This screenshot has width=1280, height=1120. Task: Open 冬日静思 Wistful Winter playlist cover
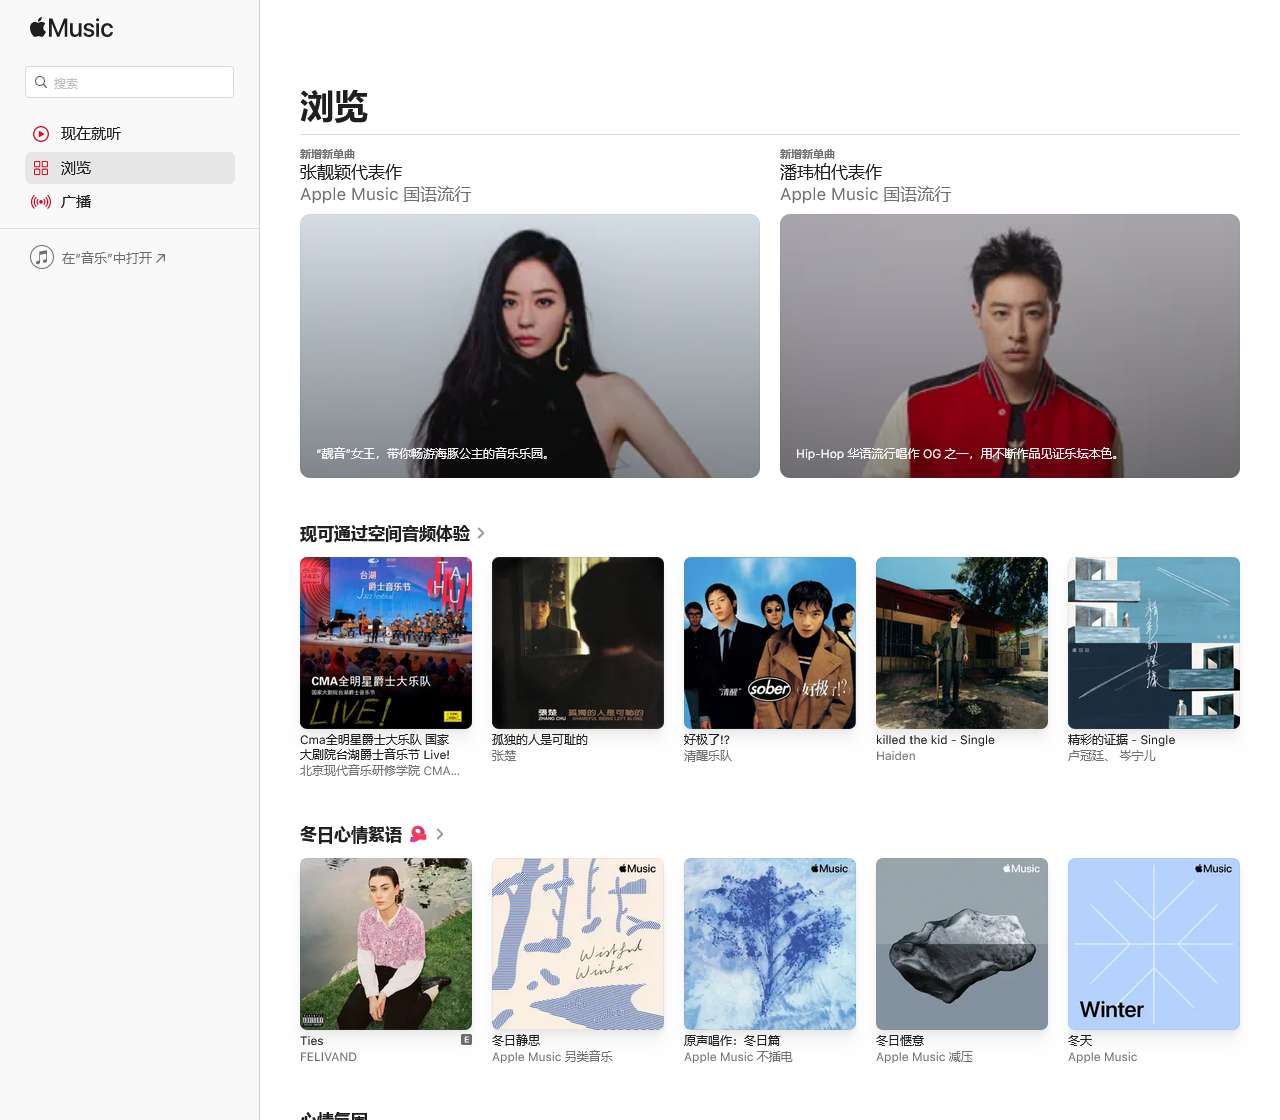pyautogui.click(x=578, y=944)
